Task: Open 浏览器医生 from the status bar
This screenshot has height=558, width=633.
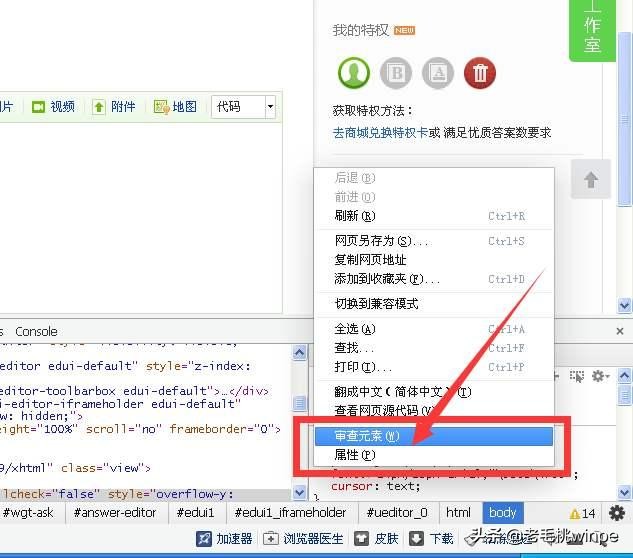Action: point(303,539)
